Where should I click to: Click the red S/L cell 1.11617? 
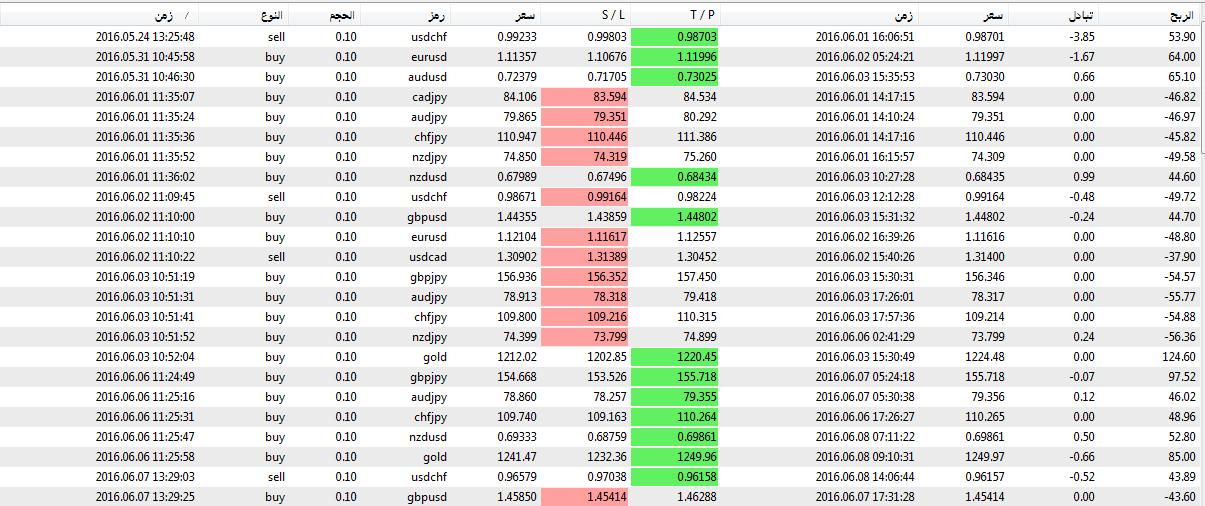[584, 237]
